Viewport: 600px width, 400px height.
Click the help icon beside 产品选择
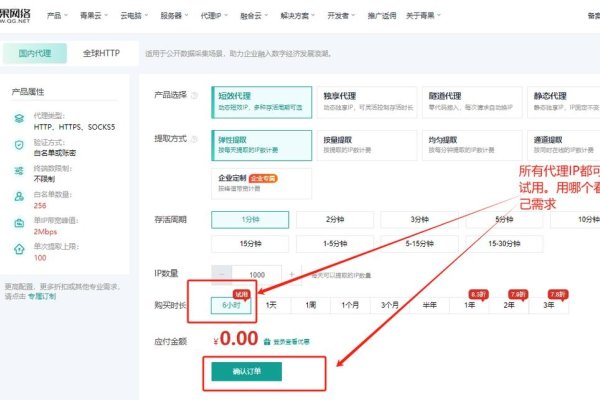click(x=194, y=95)
